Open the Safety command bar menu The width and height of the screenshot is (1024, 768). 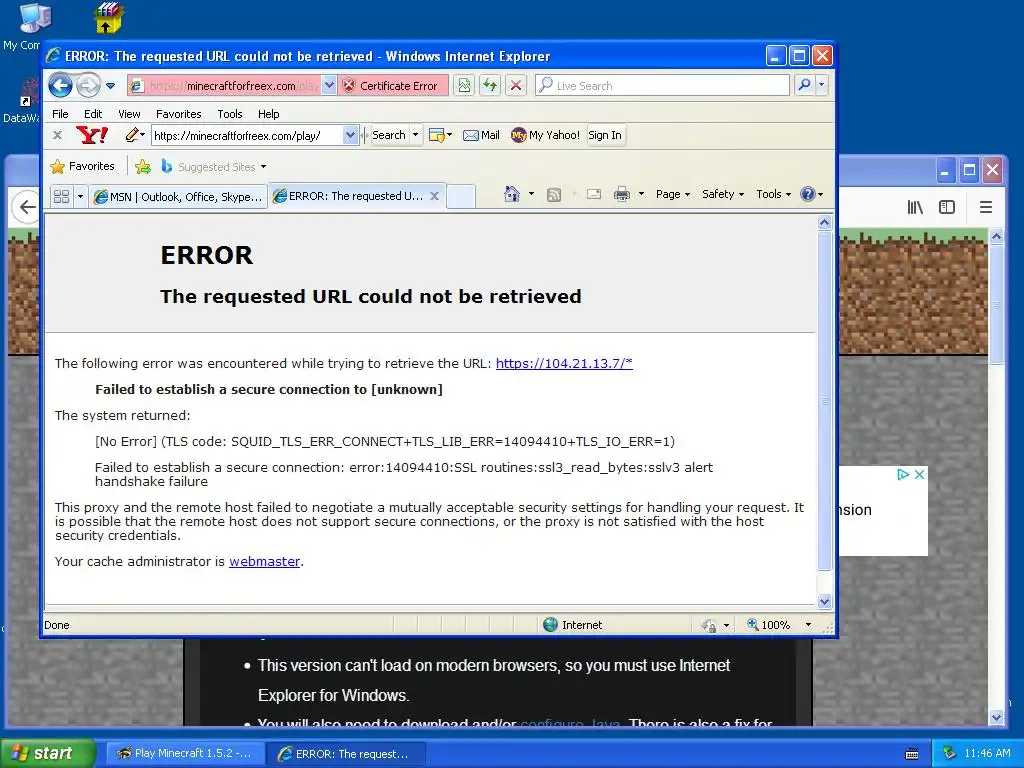click(x=723, y=194)
